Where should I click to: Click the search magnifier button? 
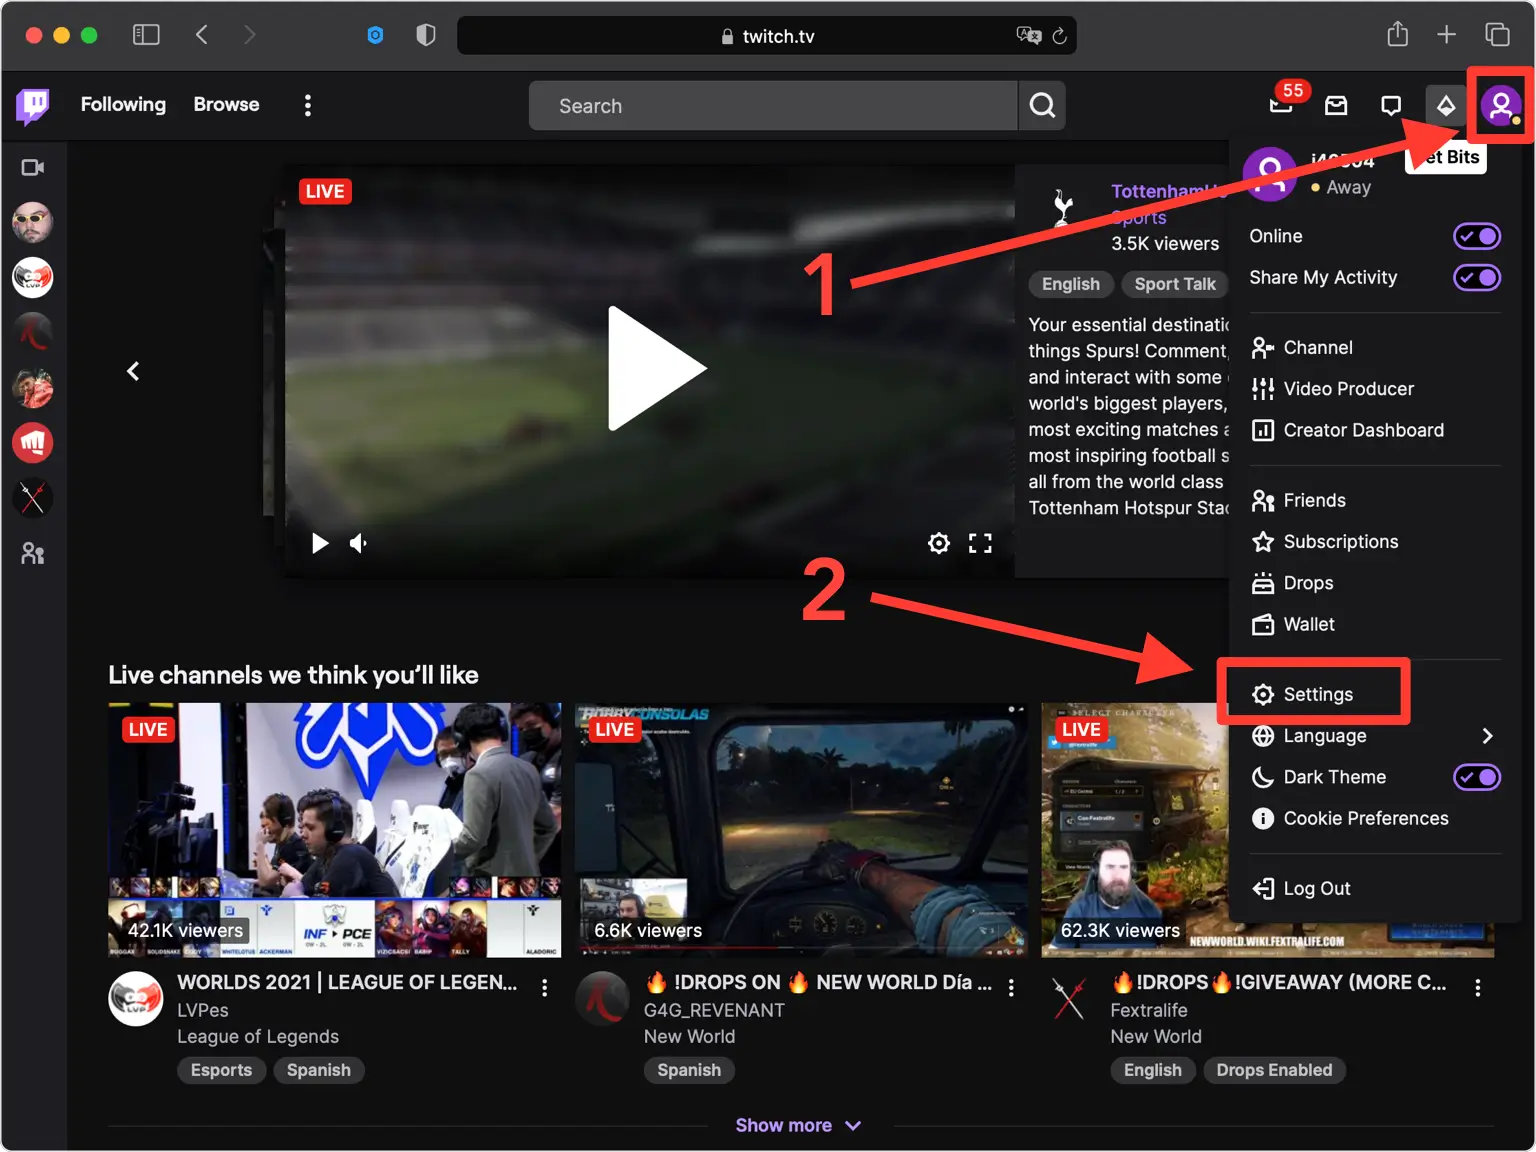pyautogui.click(x=1042, y=105)
